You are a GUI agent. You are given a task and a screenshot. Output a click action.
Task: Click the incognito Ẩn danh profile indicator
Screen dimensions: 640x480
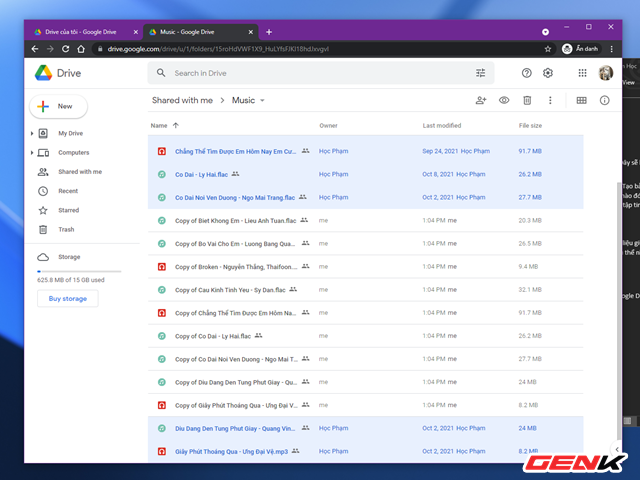[580, 49]
